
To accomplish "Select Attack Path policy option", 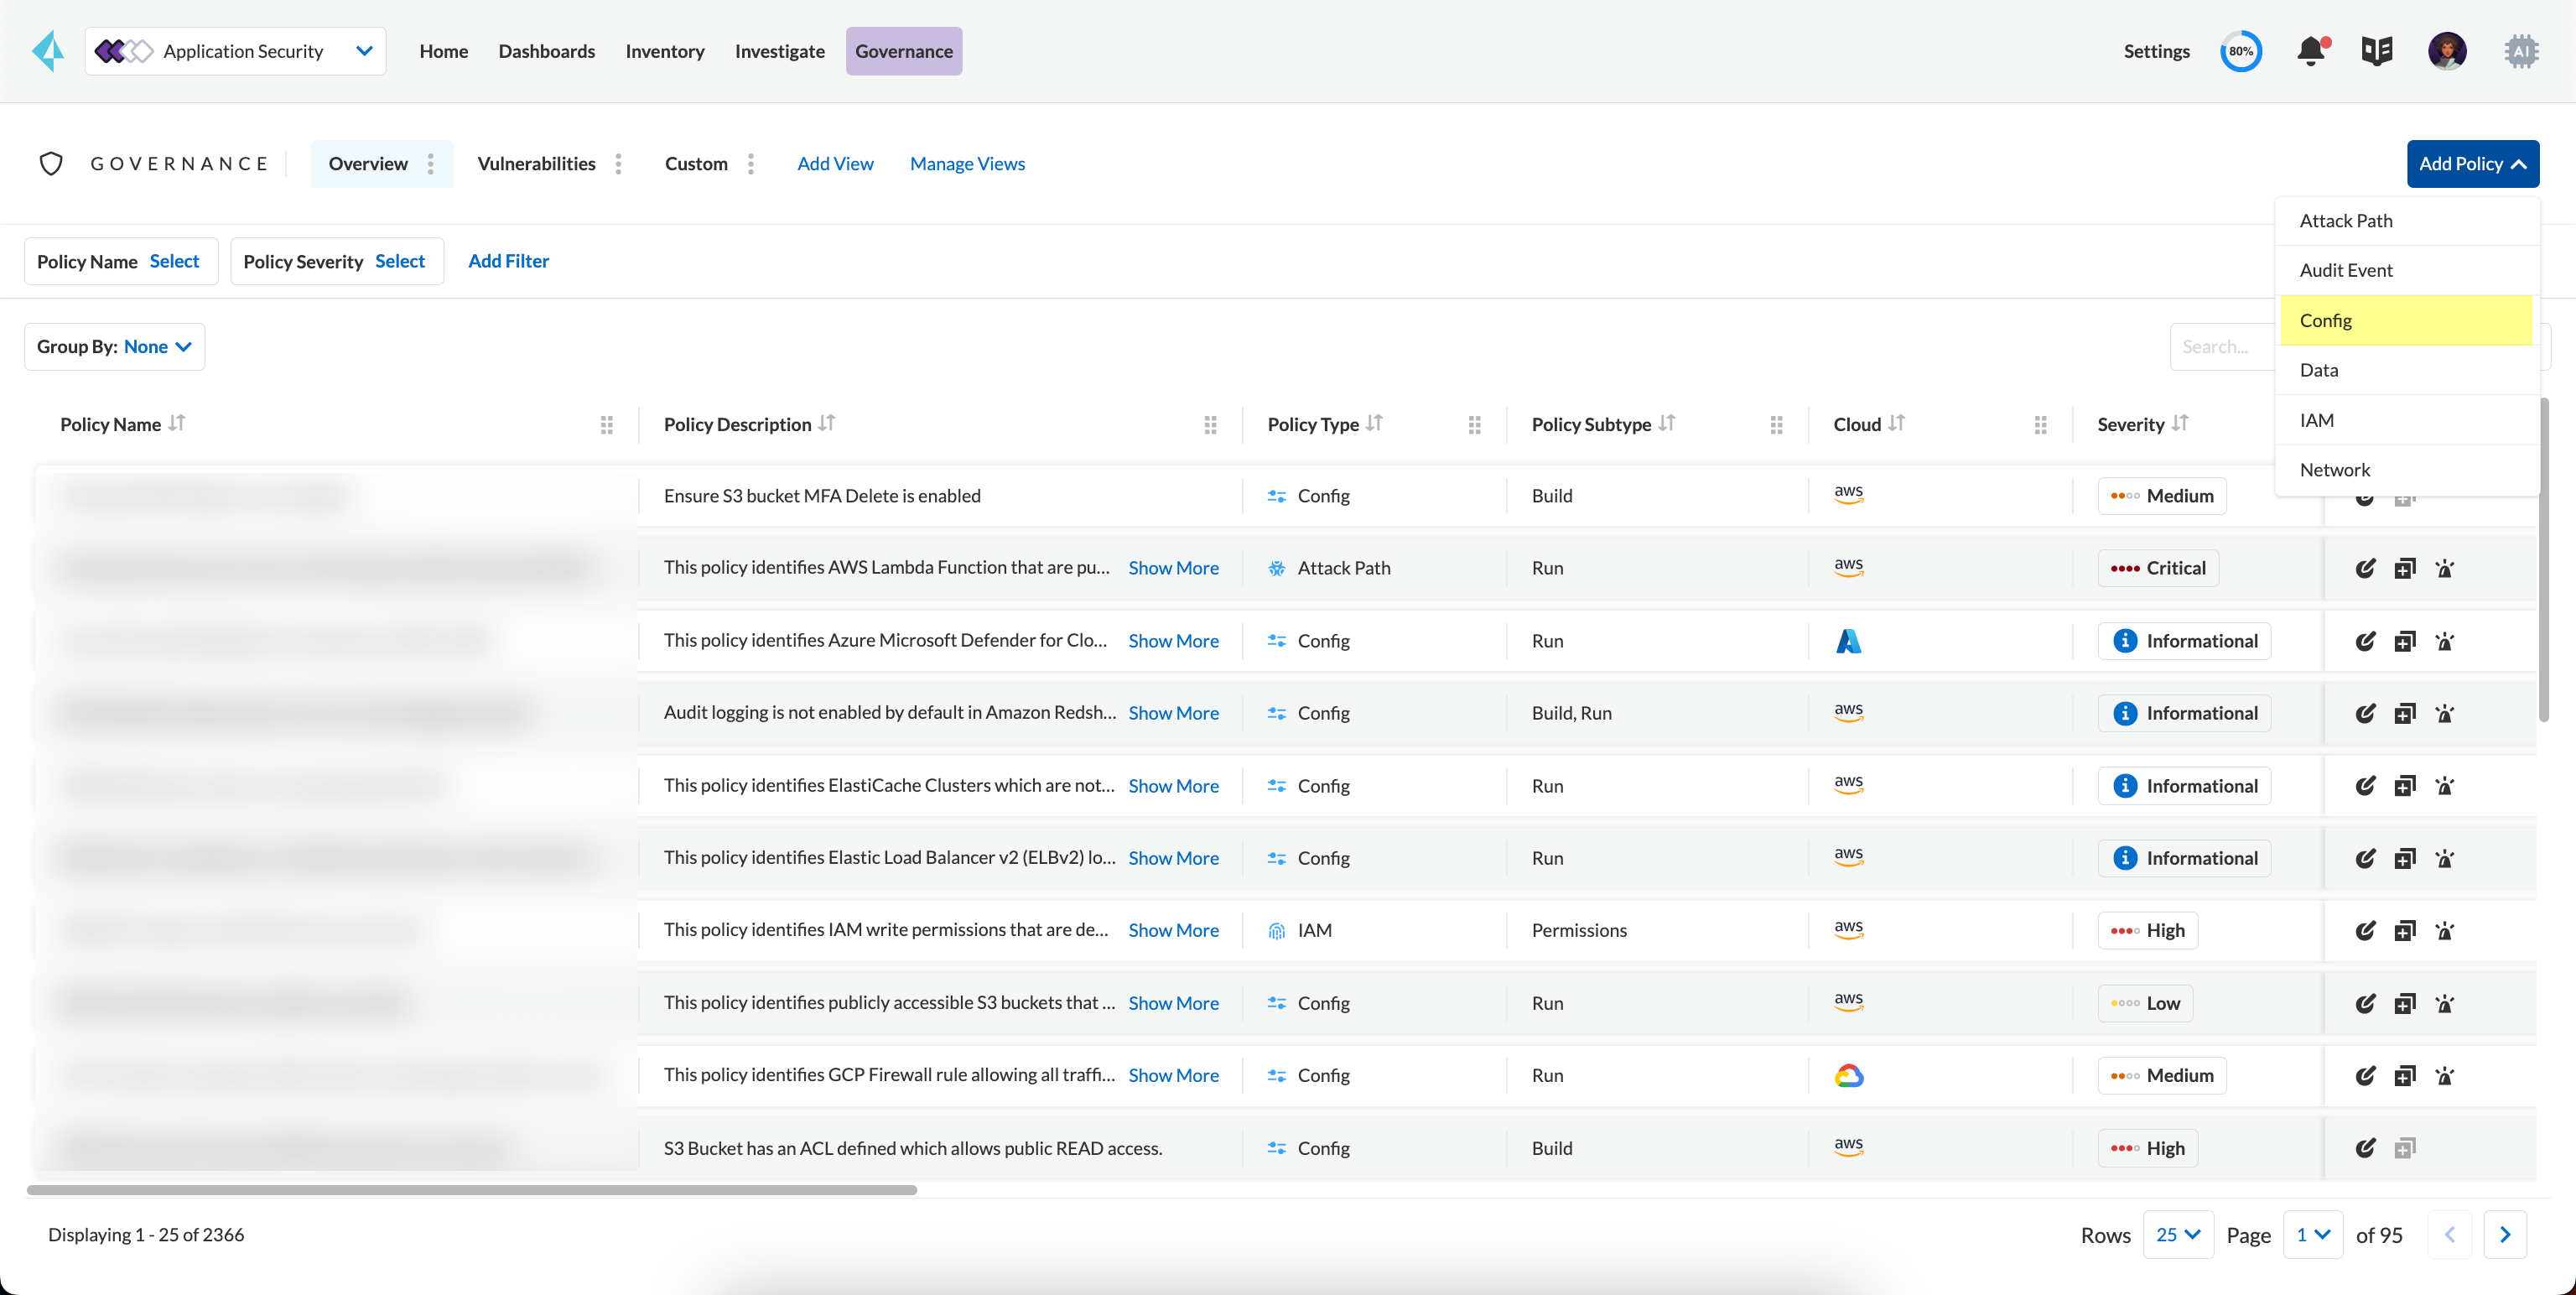I will (x=2406, y=221).
